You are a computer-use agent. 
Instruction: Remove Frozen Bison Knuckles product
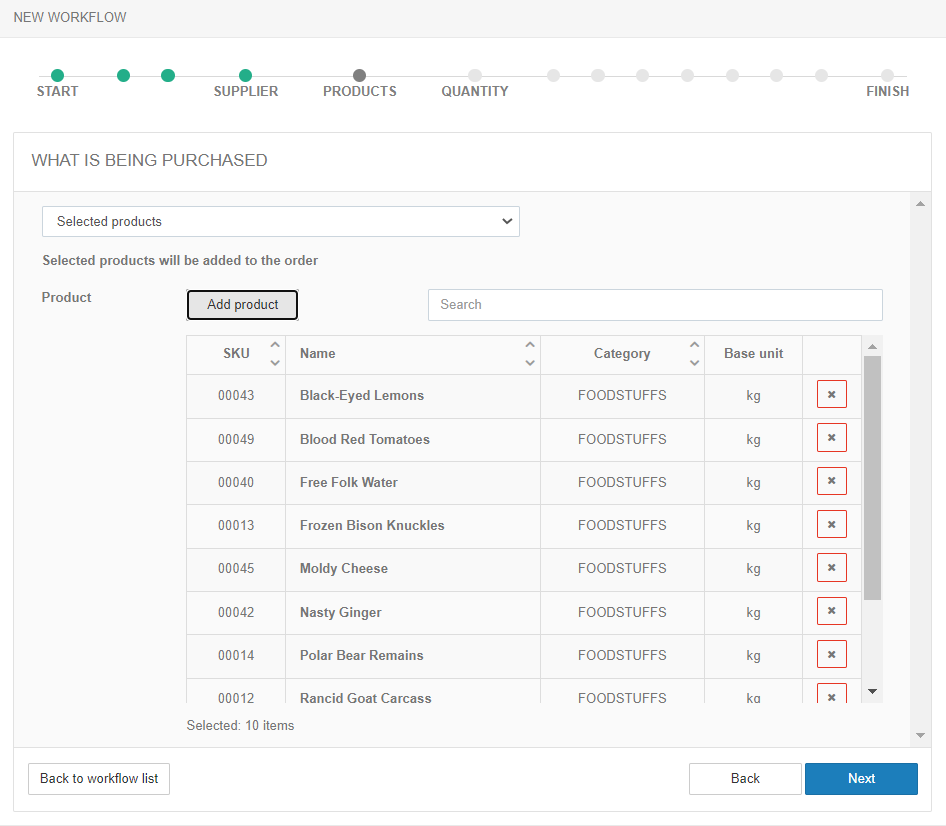coord(831,524)
